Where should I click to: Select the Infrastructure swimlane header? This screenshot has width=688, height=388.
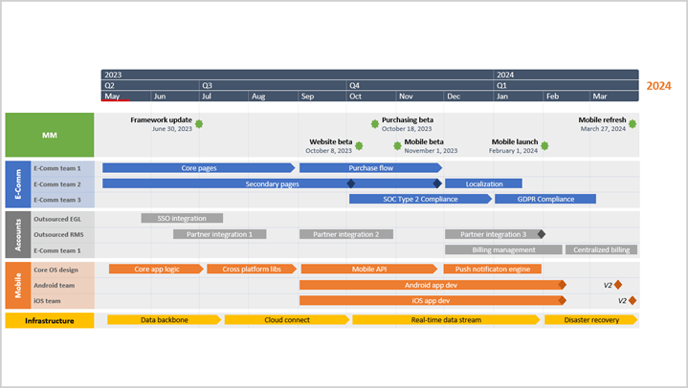(x=50, y=320)
